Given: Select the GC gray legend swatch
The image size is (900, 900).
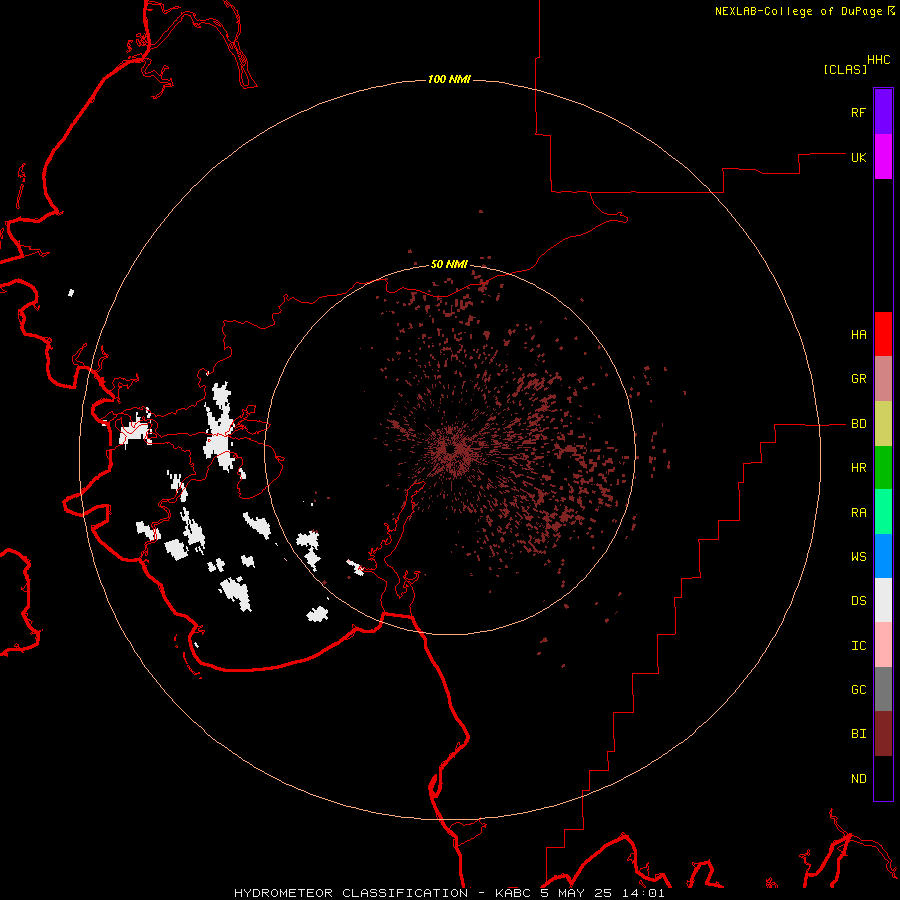Looking at the screenshot, I should [883, 689].
